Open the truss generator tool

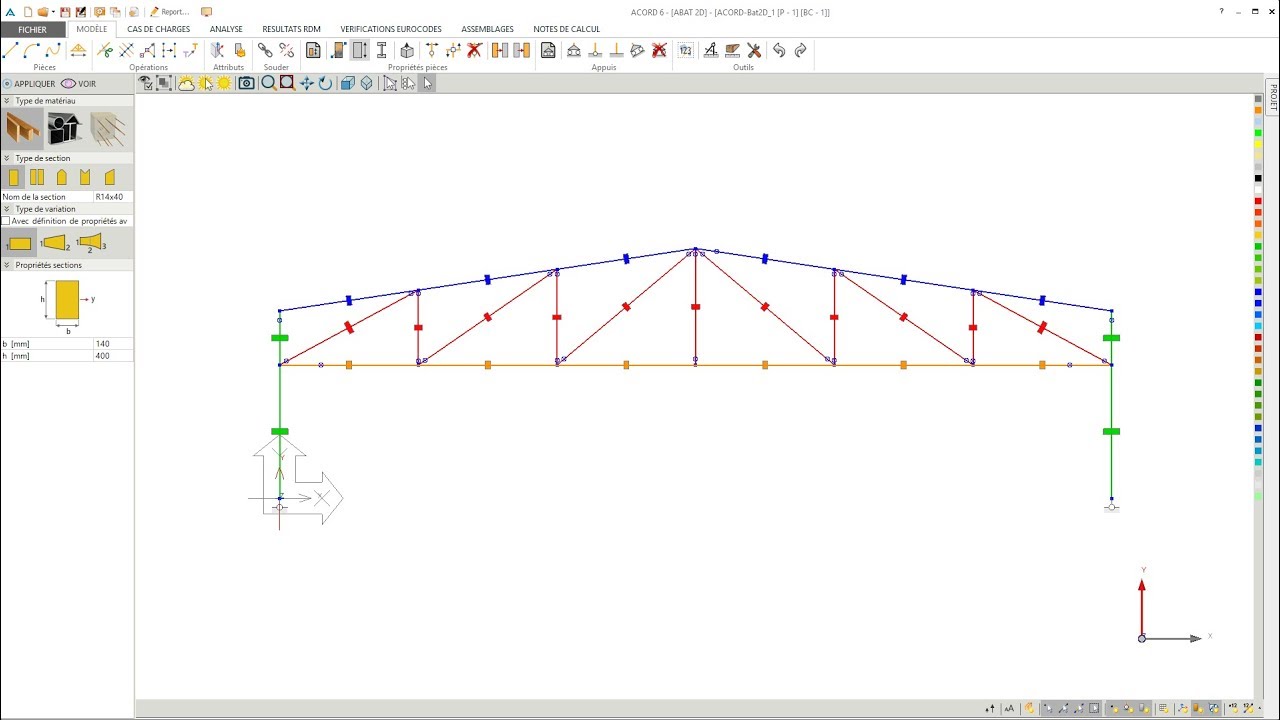(78, 50)
